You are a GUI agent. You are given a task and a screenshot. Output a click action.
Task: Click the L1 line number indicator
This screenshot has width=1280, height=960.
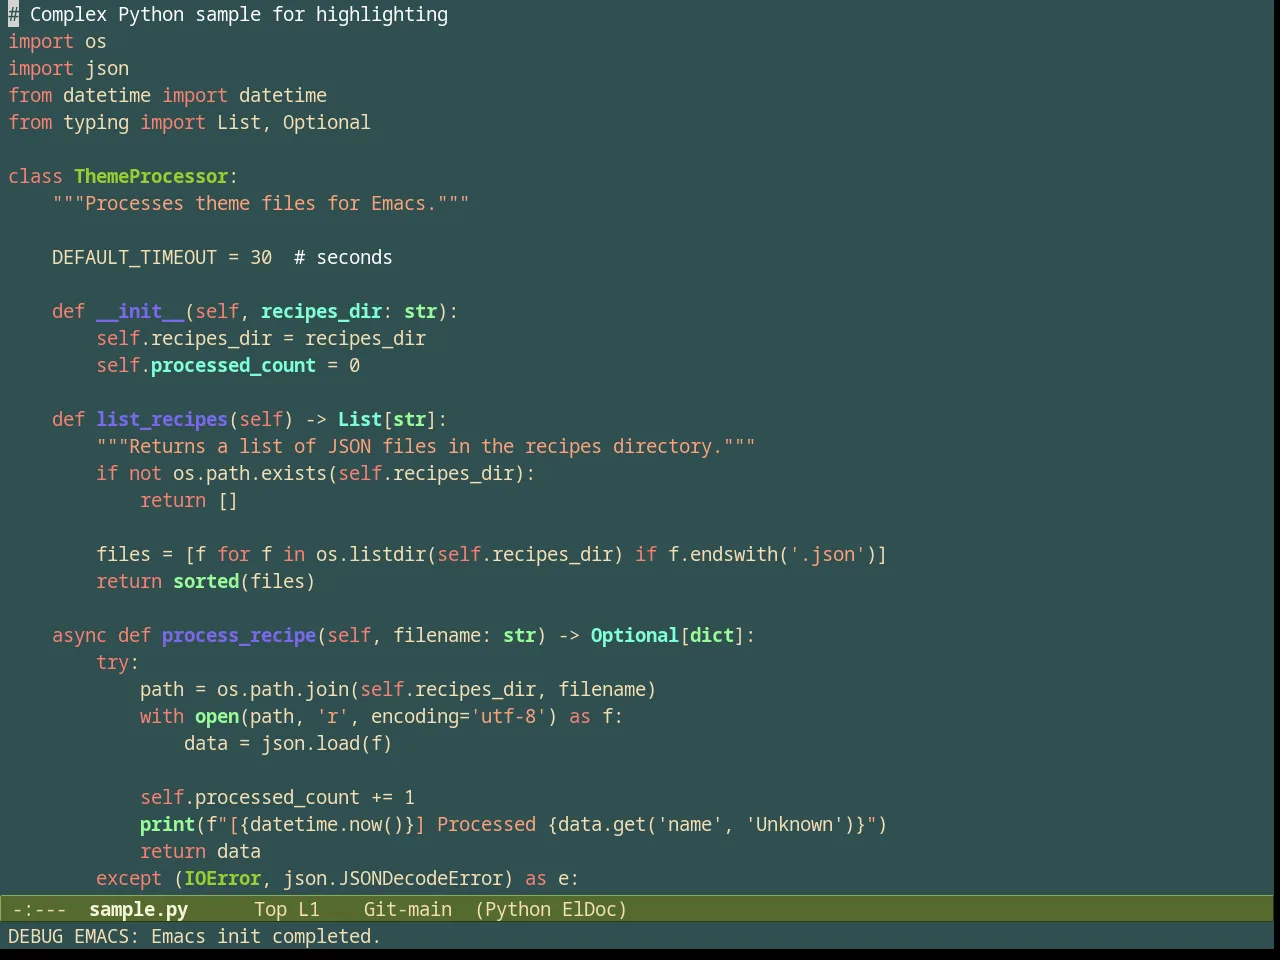click(309, 909)
